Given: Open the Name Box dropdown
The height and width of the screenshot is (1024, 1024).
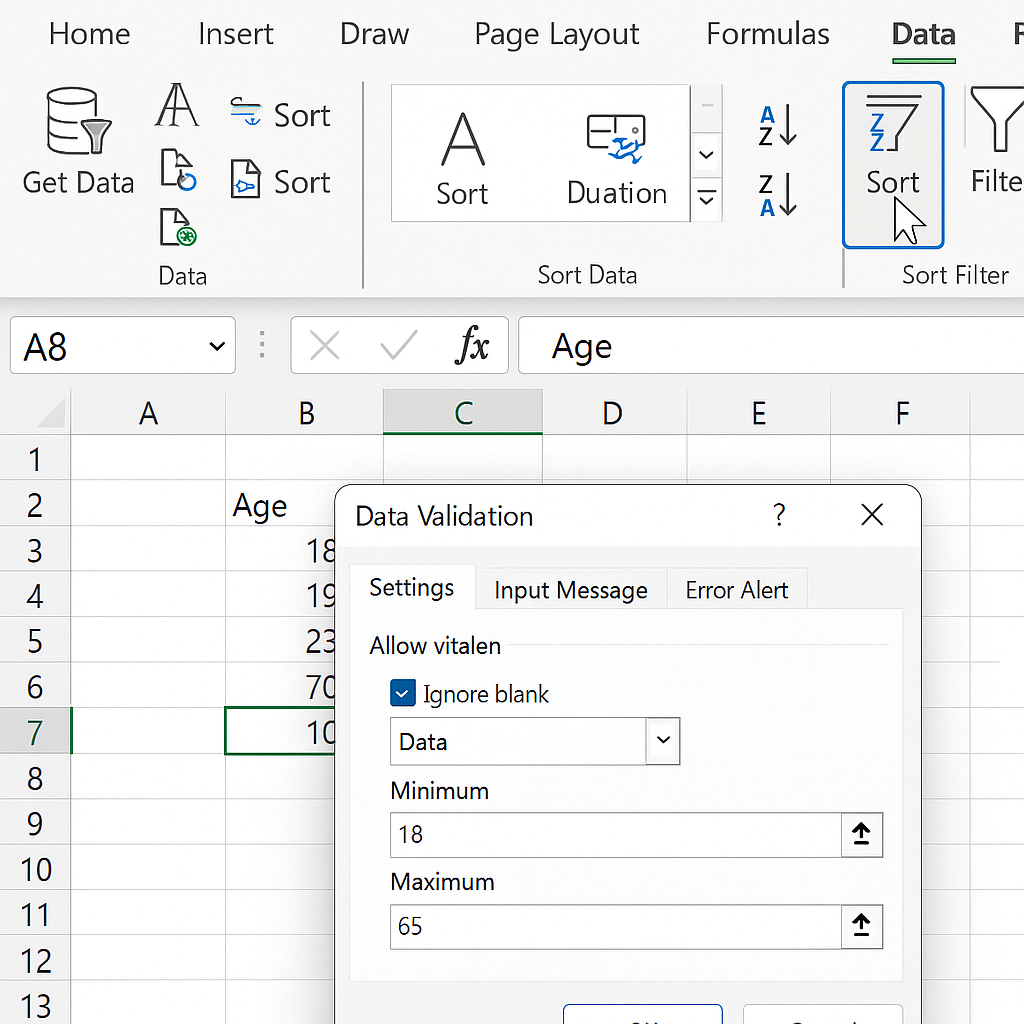Looking at the screenshot, I should (x=217, y=346).
